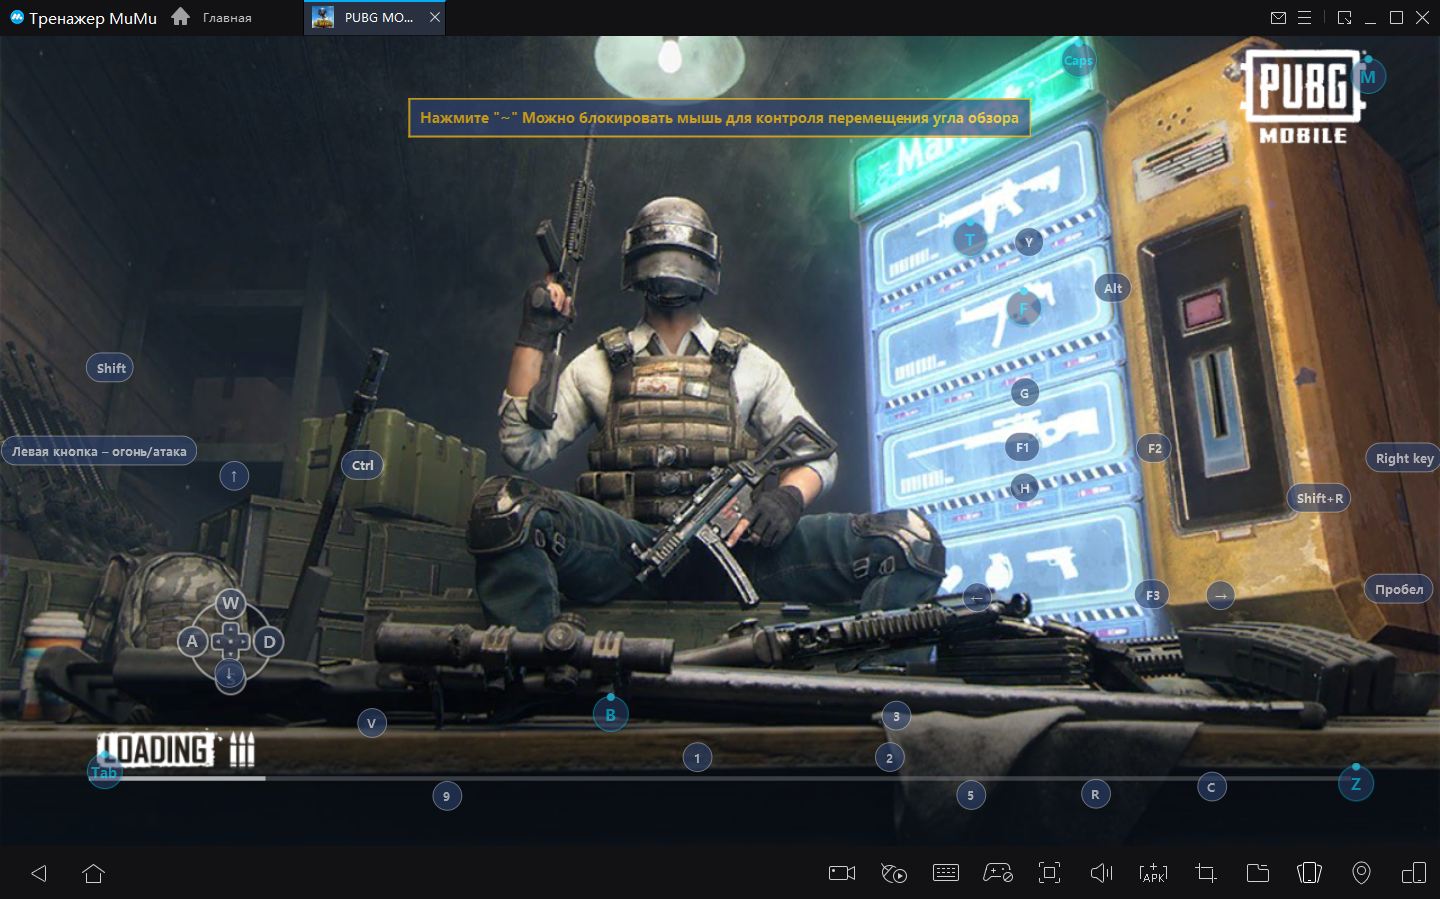1440x899 pixels.
Task: Click the install APK icon
Action: click(1153, 873)
